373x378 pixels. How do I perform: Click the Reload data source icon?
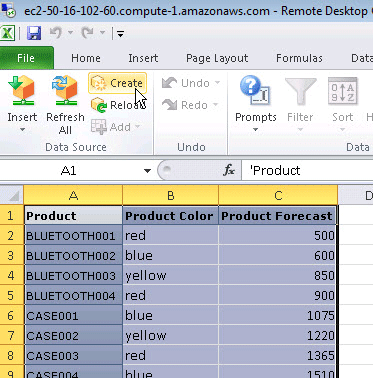click(99, 105)
